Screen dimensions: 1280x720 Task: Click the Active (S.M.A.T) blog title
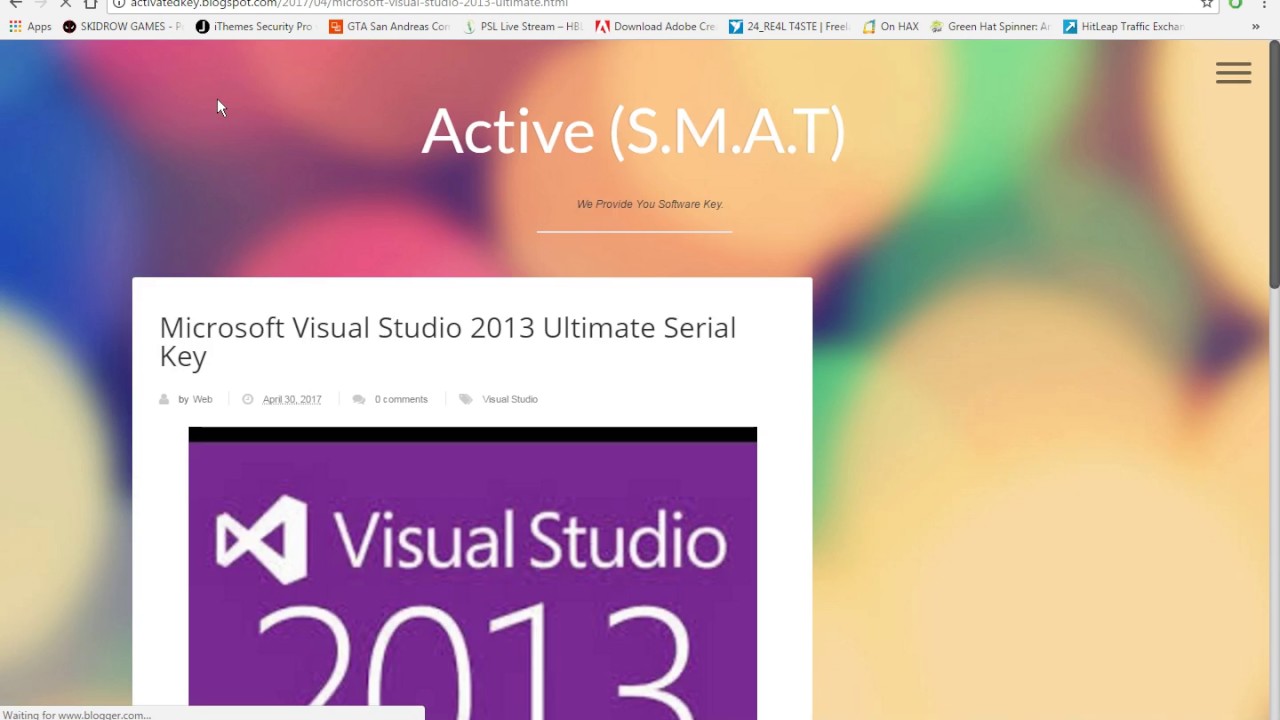click(x=633, y=131)
